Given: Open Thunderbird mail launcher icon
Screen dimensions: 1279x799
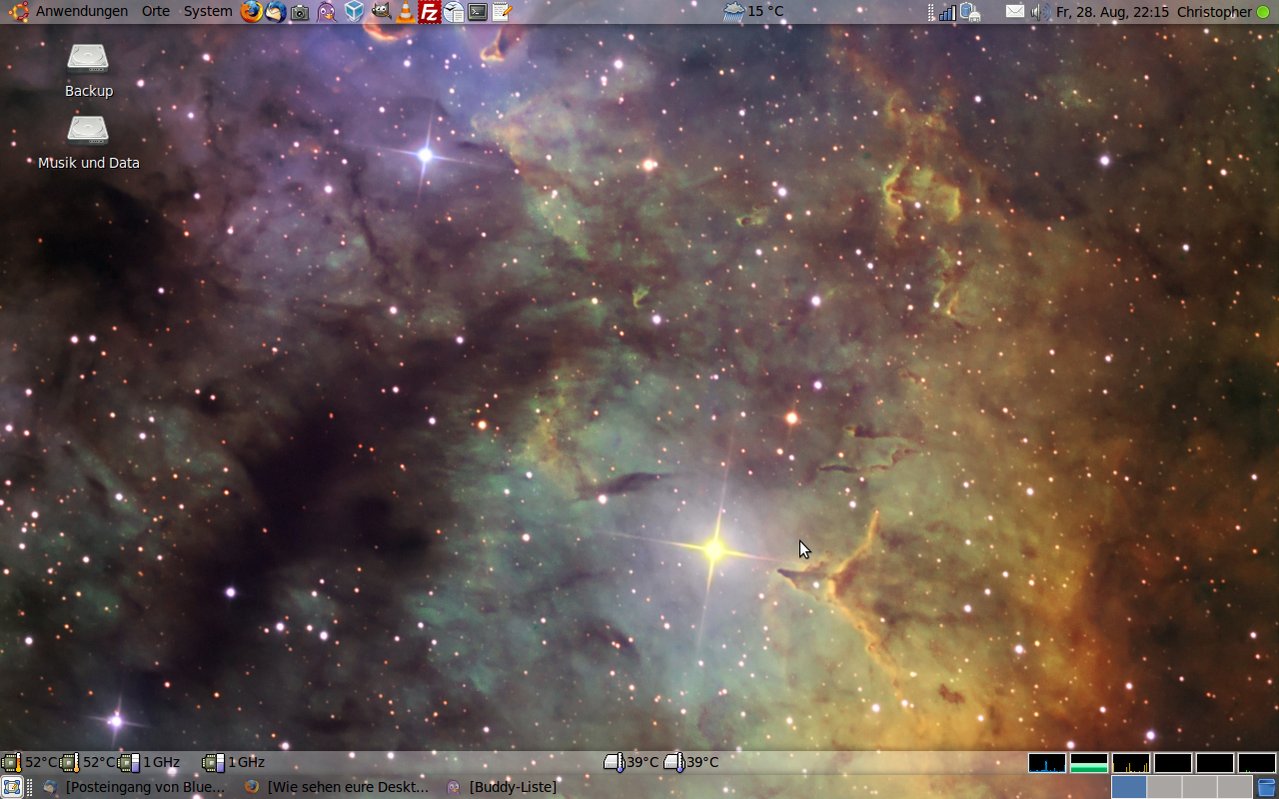Looking at the screenshot, I should click(275, 12).
